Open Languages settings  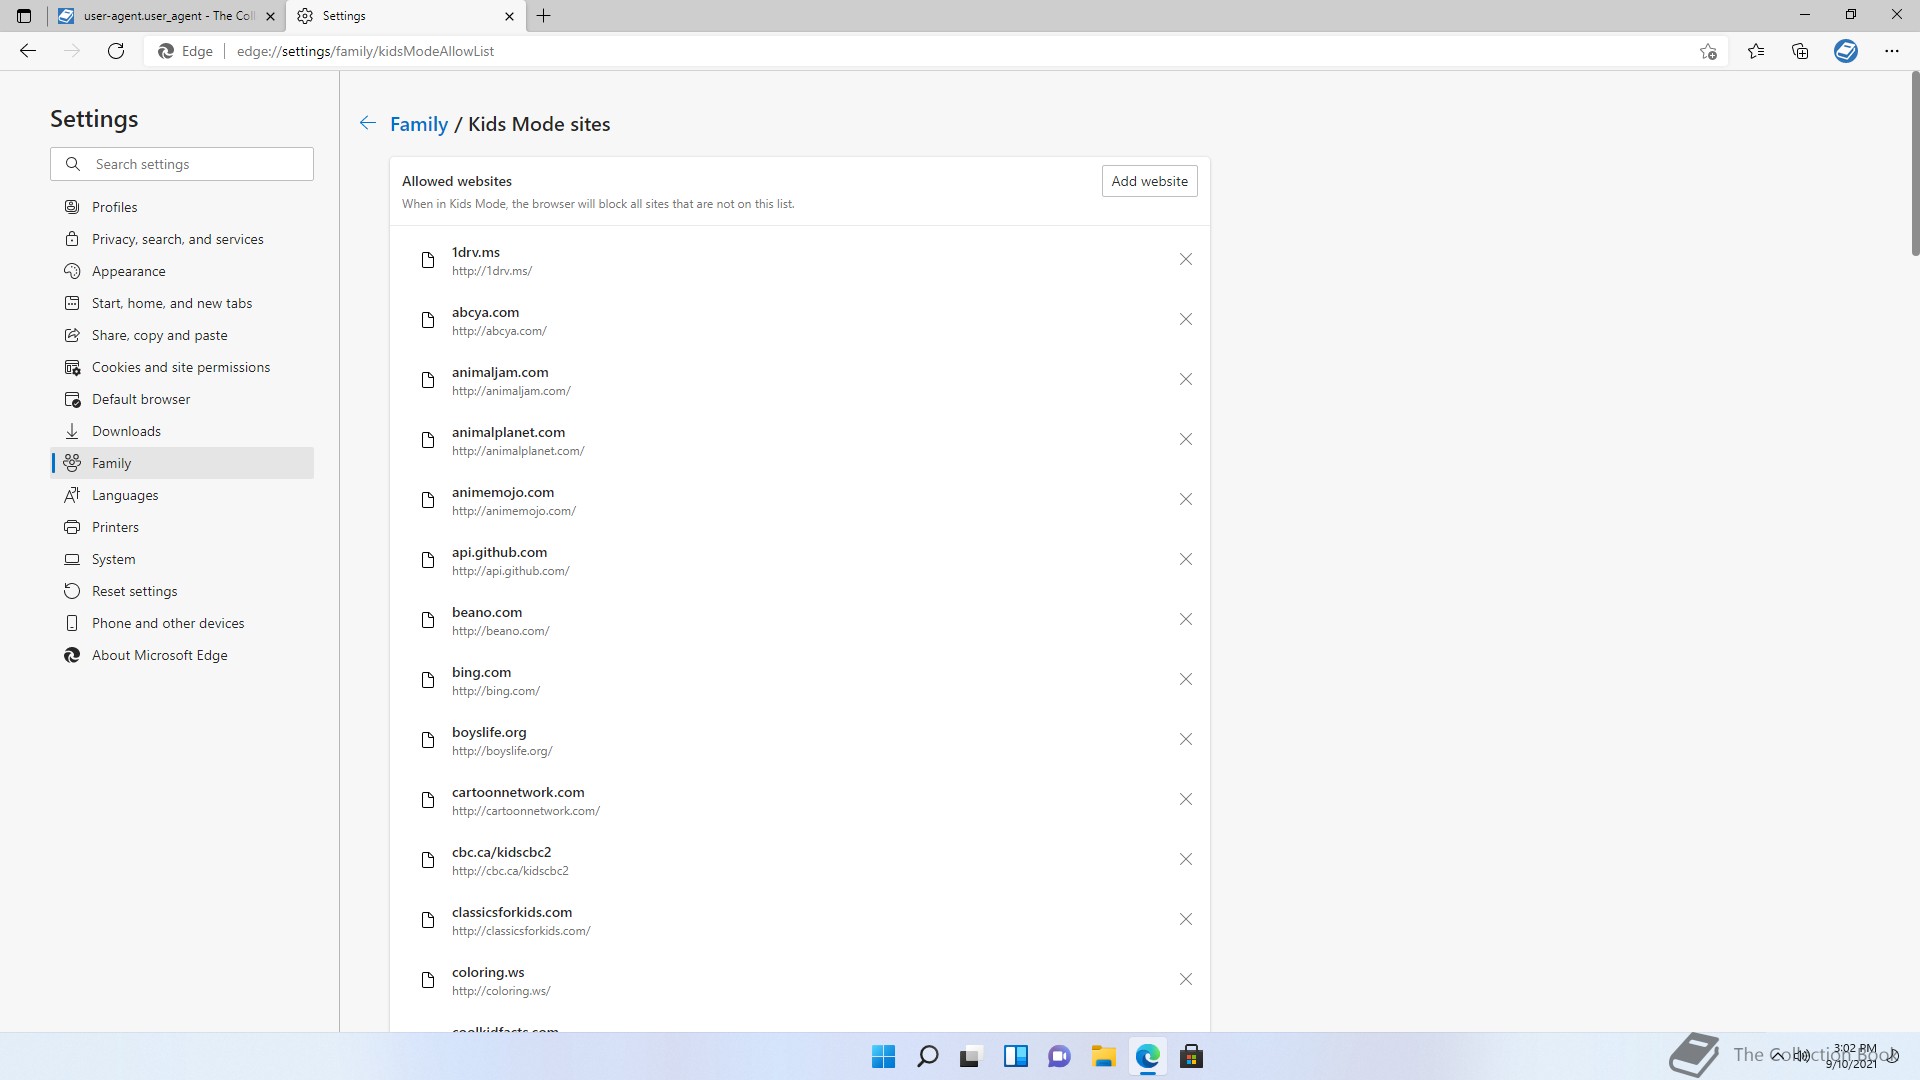pos(182,495)
